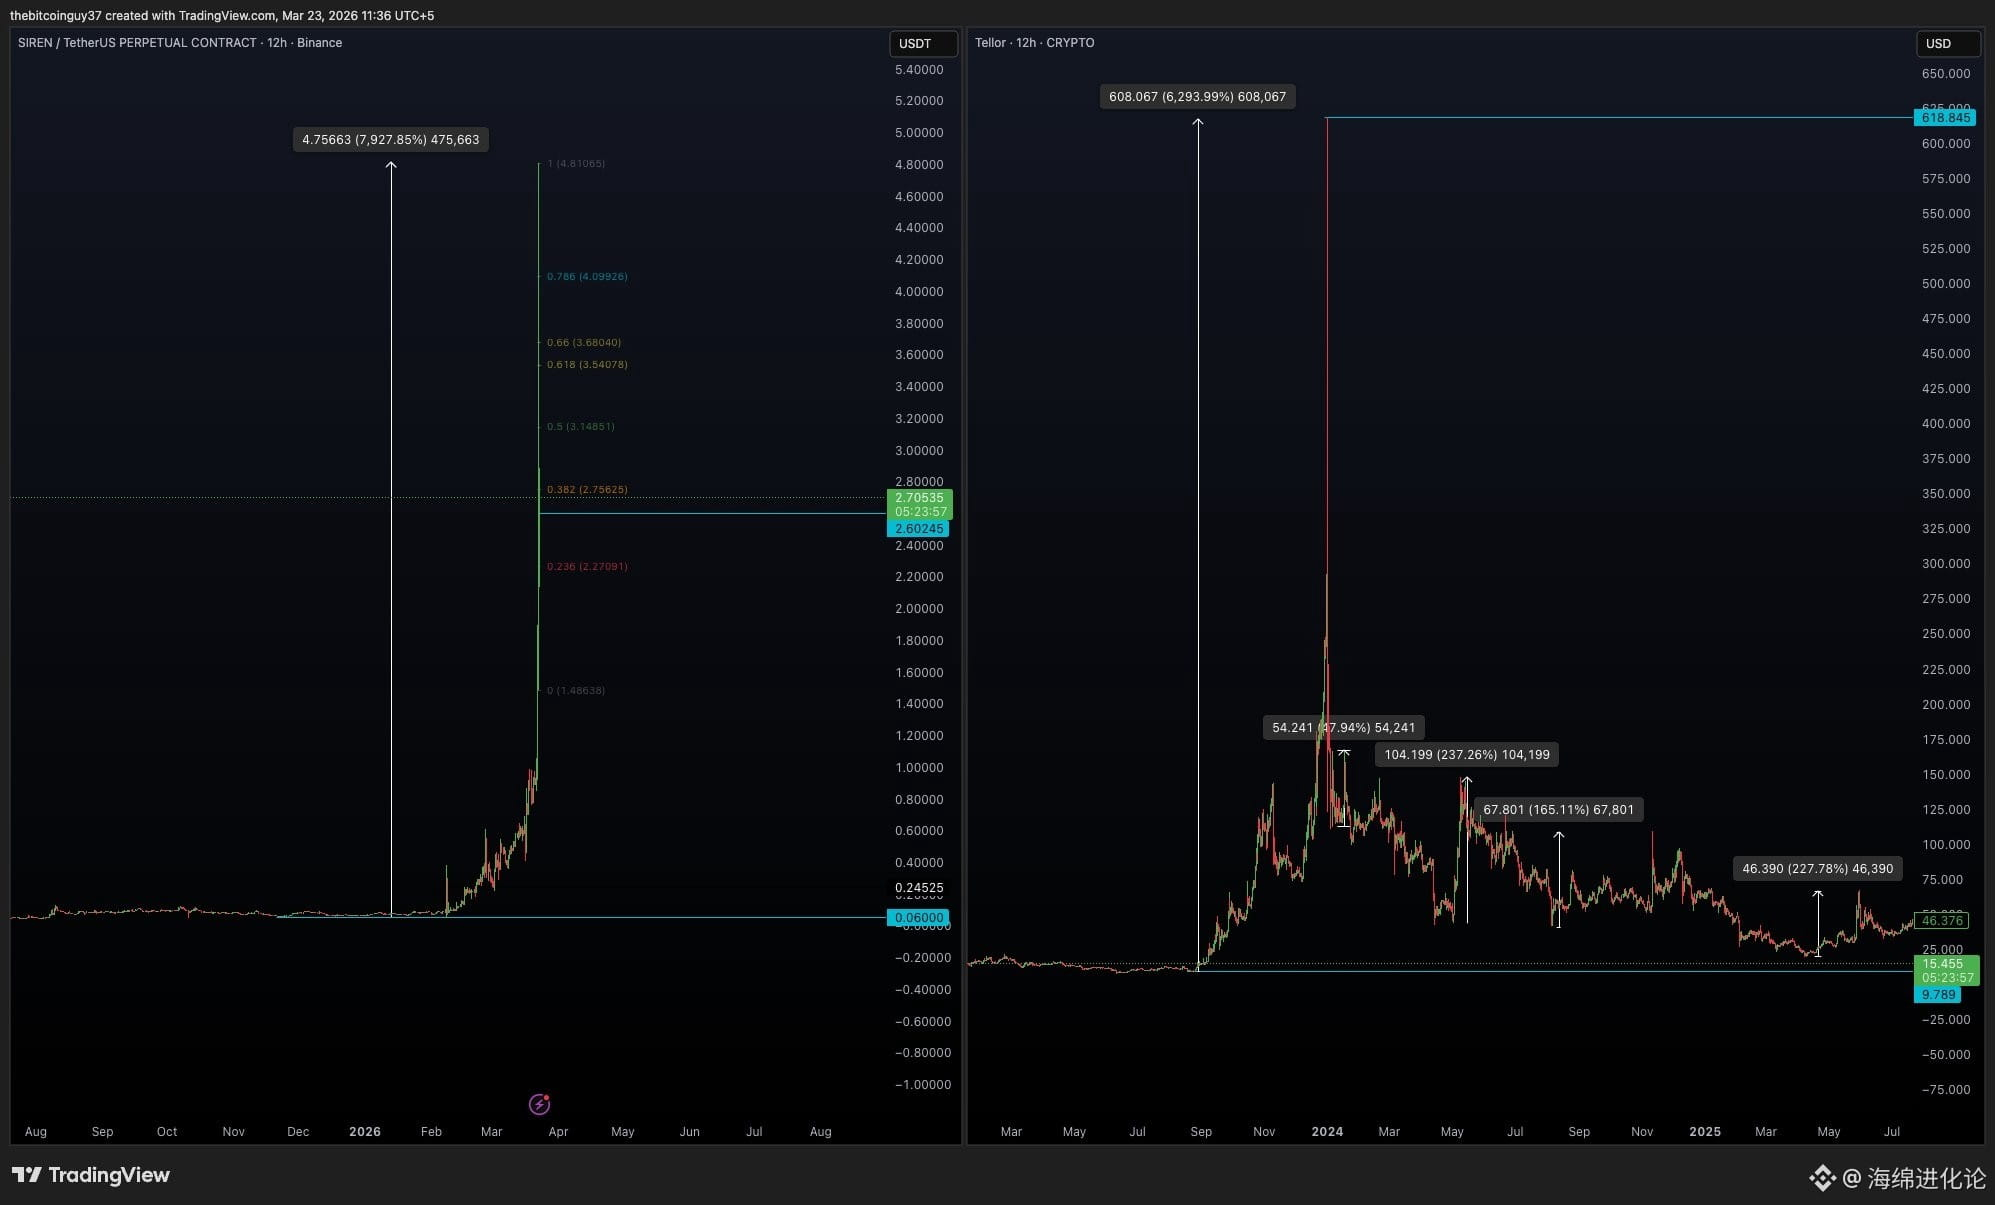Select the 0.786 Fibonacci level label
This screenshot has width=1995, height=1205.
coord(587,277)
